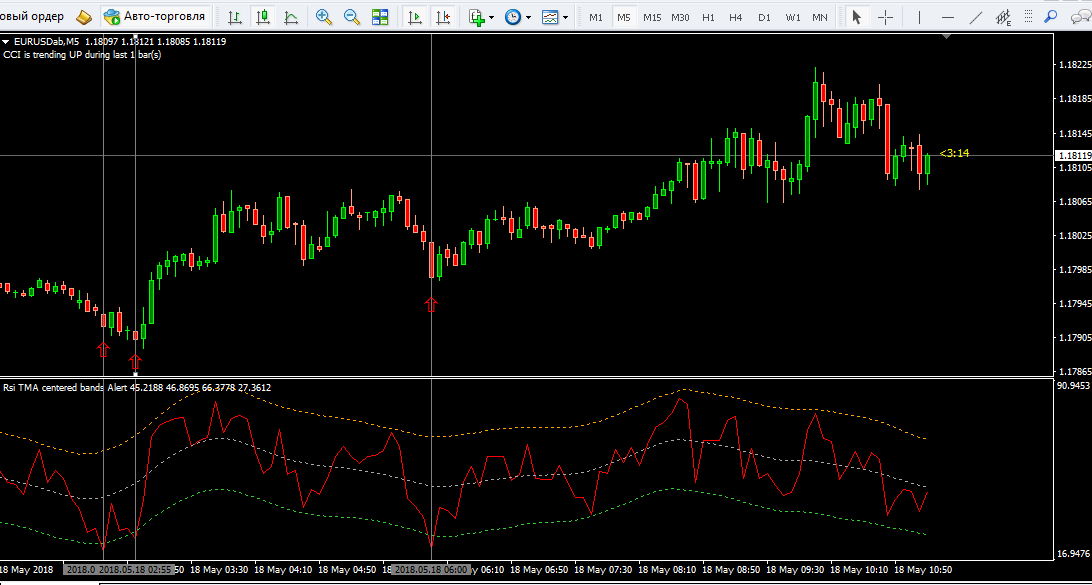Zoom out of the chart
1092x585 pixels.
tap(352, 16)
